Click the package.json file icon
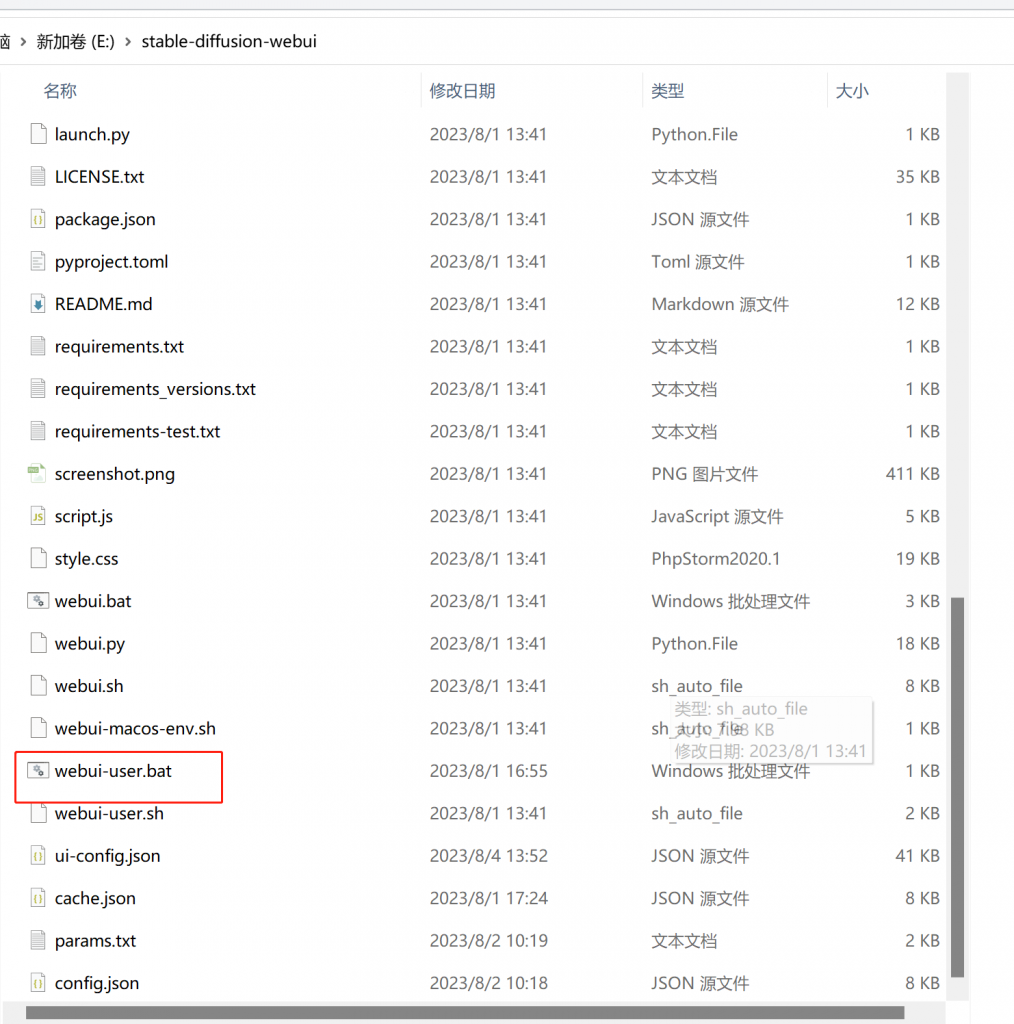This screenshot has height=1024, width=1014. pyautogui.click(x=39, y=219)
